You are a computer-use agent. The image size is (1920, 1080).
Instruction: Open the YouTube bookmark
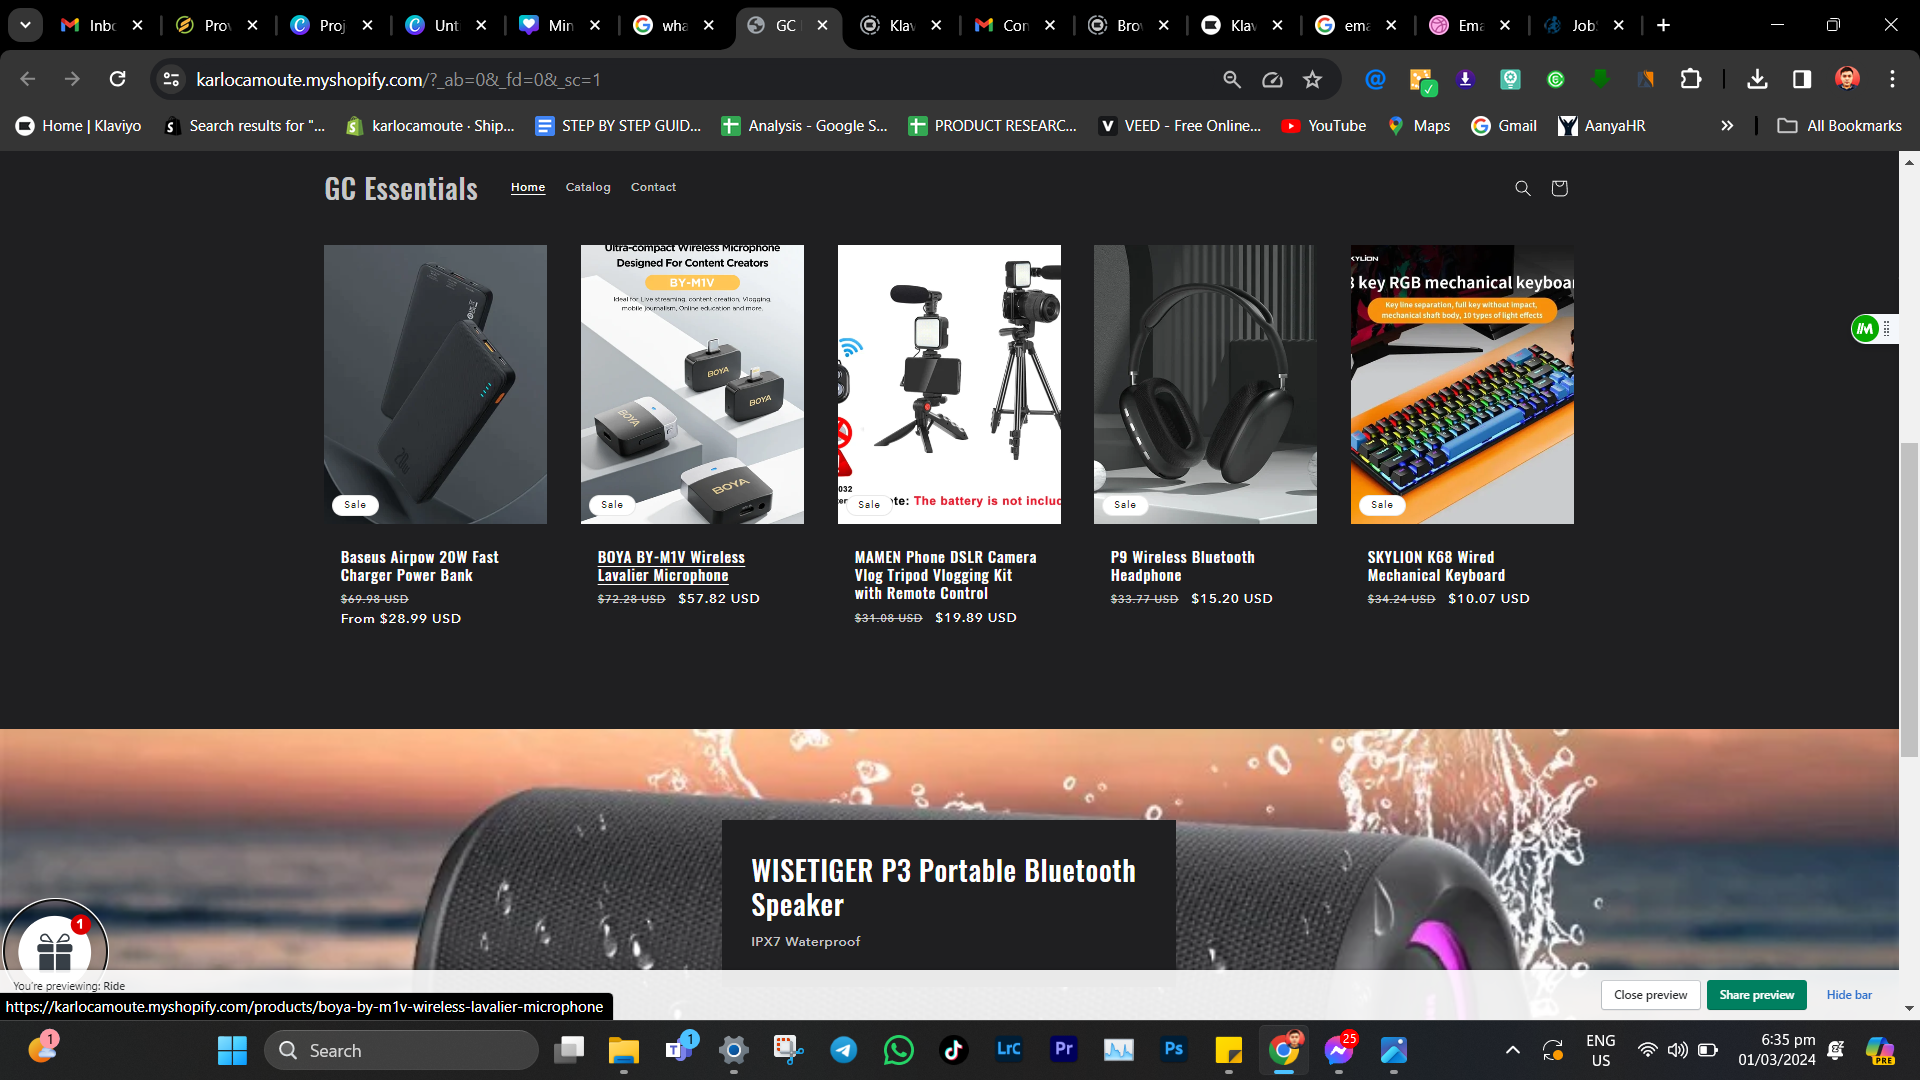coord(1324,125)
